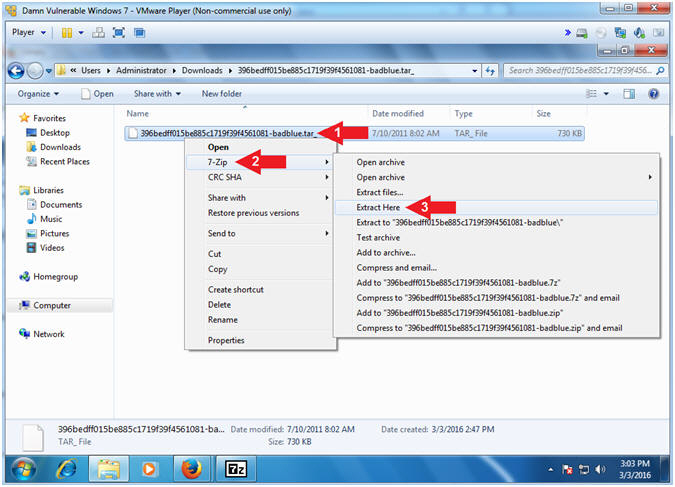Toggle the preview pane icon
The image size is (675, 487).
click(629, 94)
